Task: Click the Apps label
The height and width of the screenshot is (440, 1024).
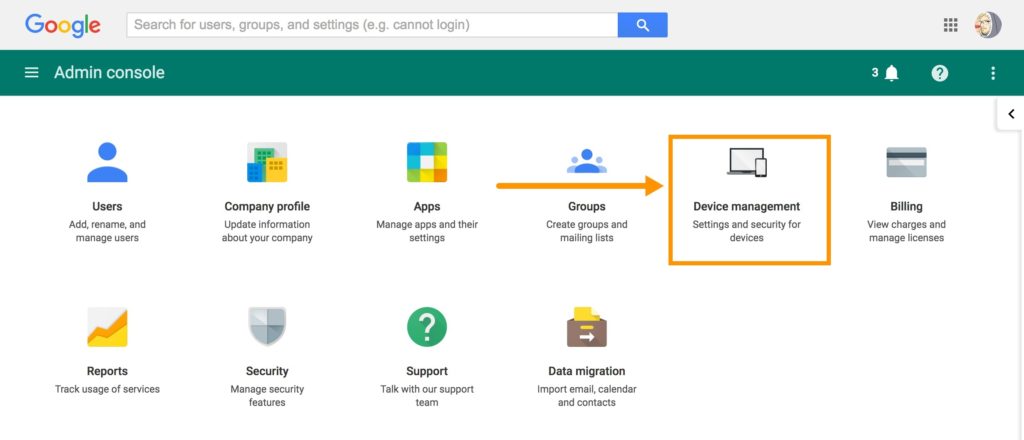Action: point(427,206)
